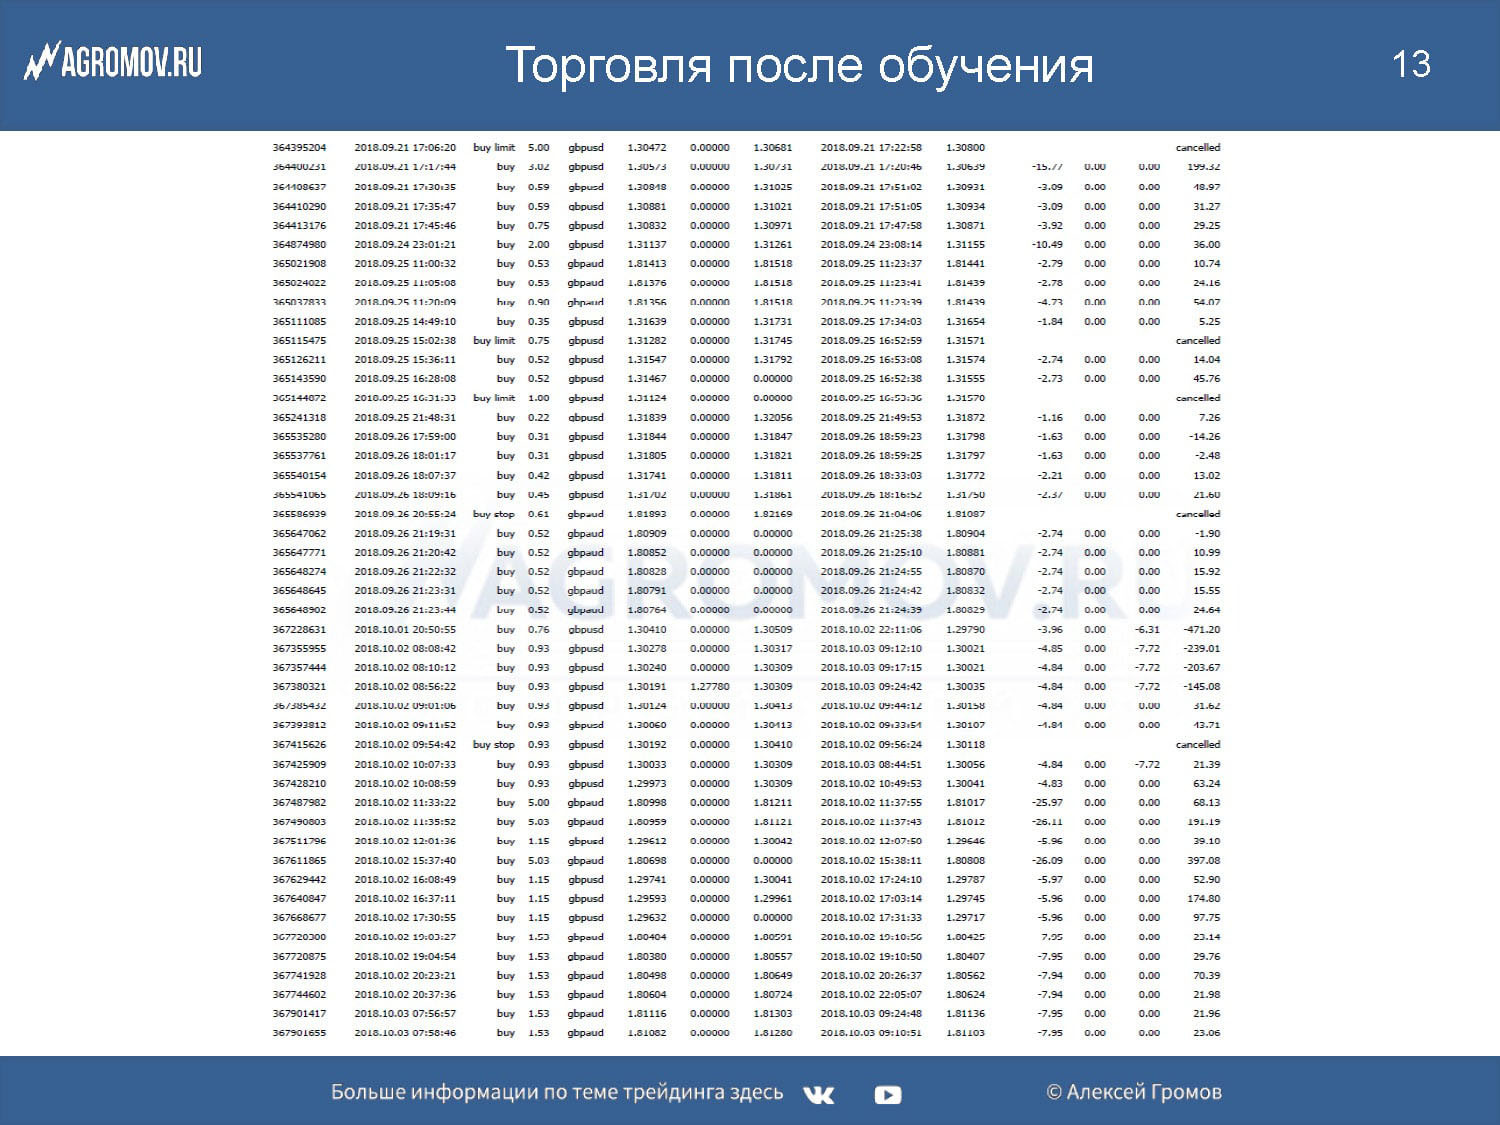Viewport: 1500px width, 1125px height.
Task: Click close time 2018.09.21 17:22:58
Action: click(x=871, y=147)
